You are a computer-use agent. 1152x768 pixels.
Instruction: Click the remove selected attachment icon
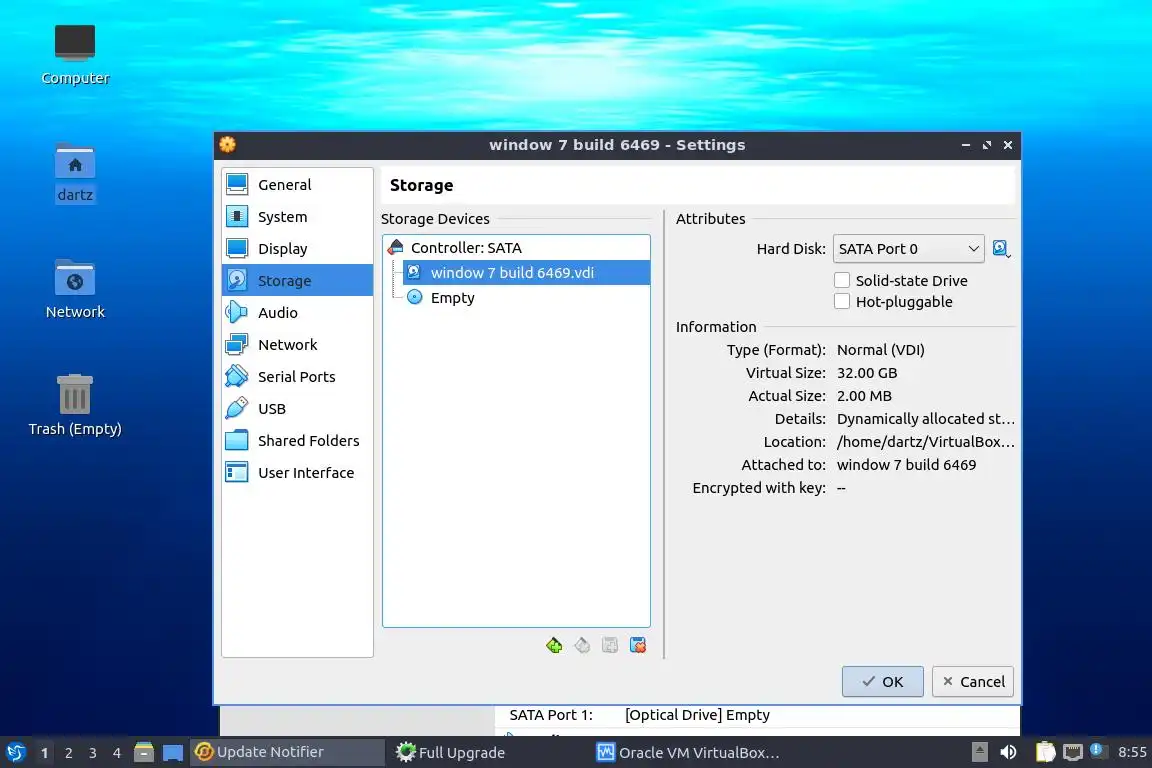[x=638, y=645]
